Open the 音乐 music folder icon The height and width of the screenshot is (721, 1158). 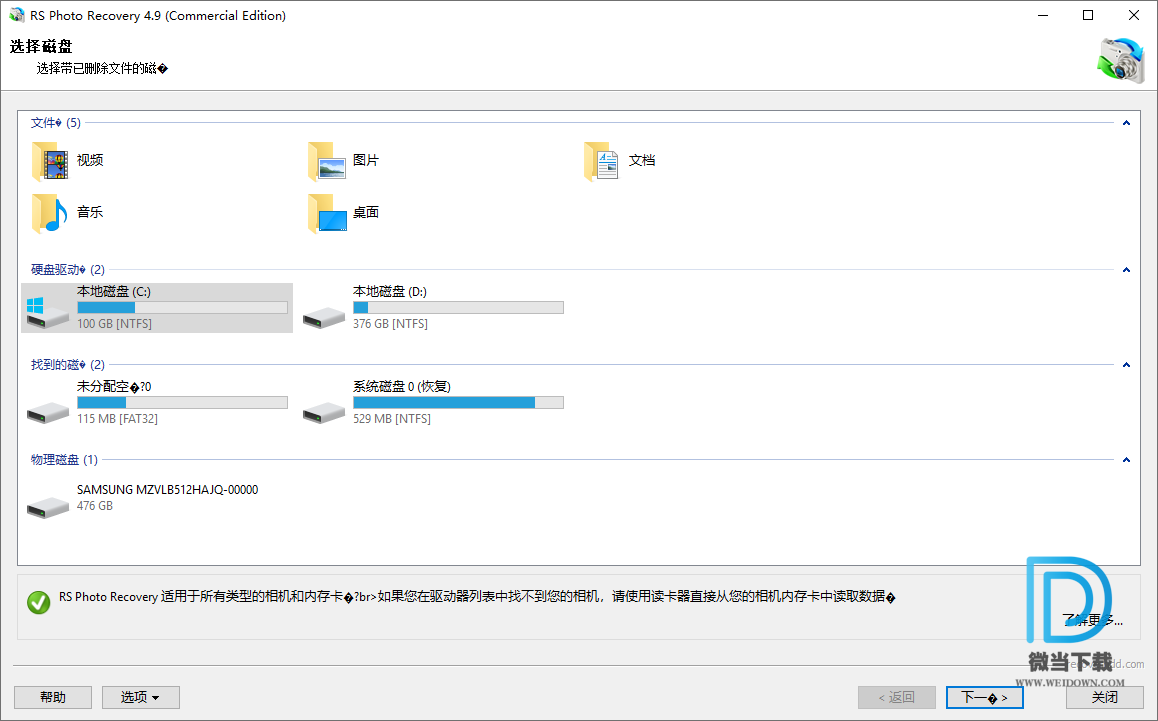(50, 213)
